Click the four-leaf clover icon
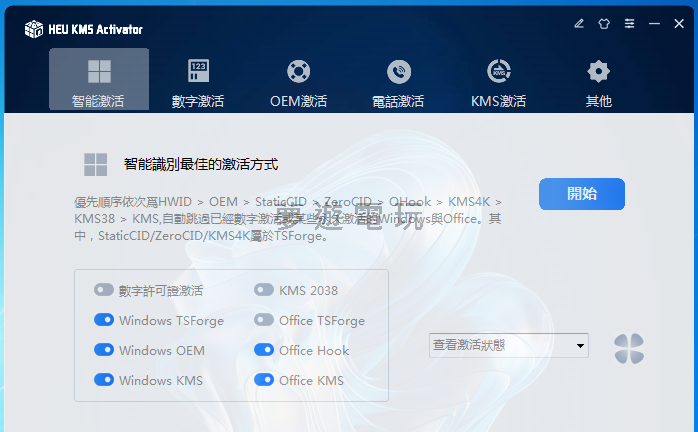The height and width of the screenshot is (432, 698). point(629,348)
